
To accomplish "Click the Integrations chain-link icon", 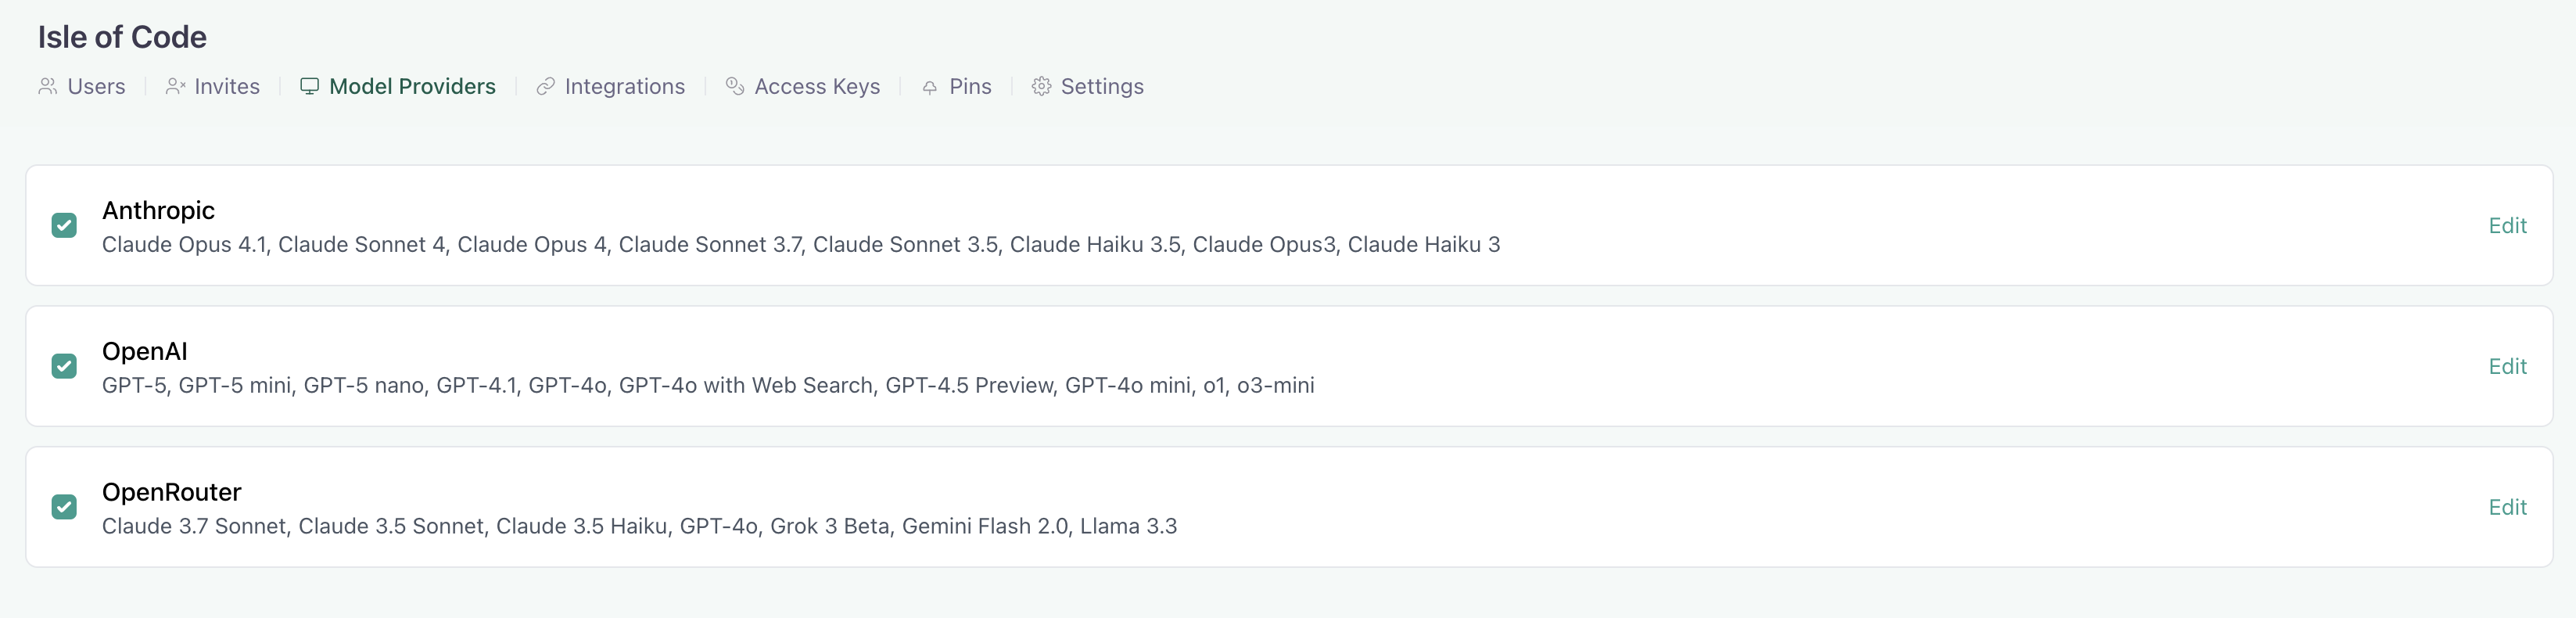I will click(x=545, y=87).
